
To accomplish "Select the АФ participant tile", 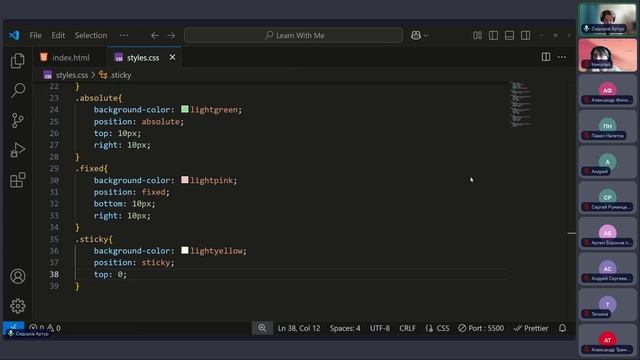I will pos(607,91).
